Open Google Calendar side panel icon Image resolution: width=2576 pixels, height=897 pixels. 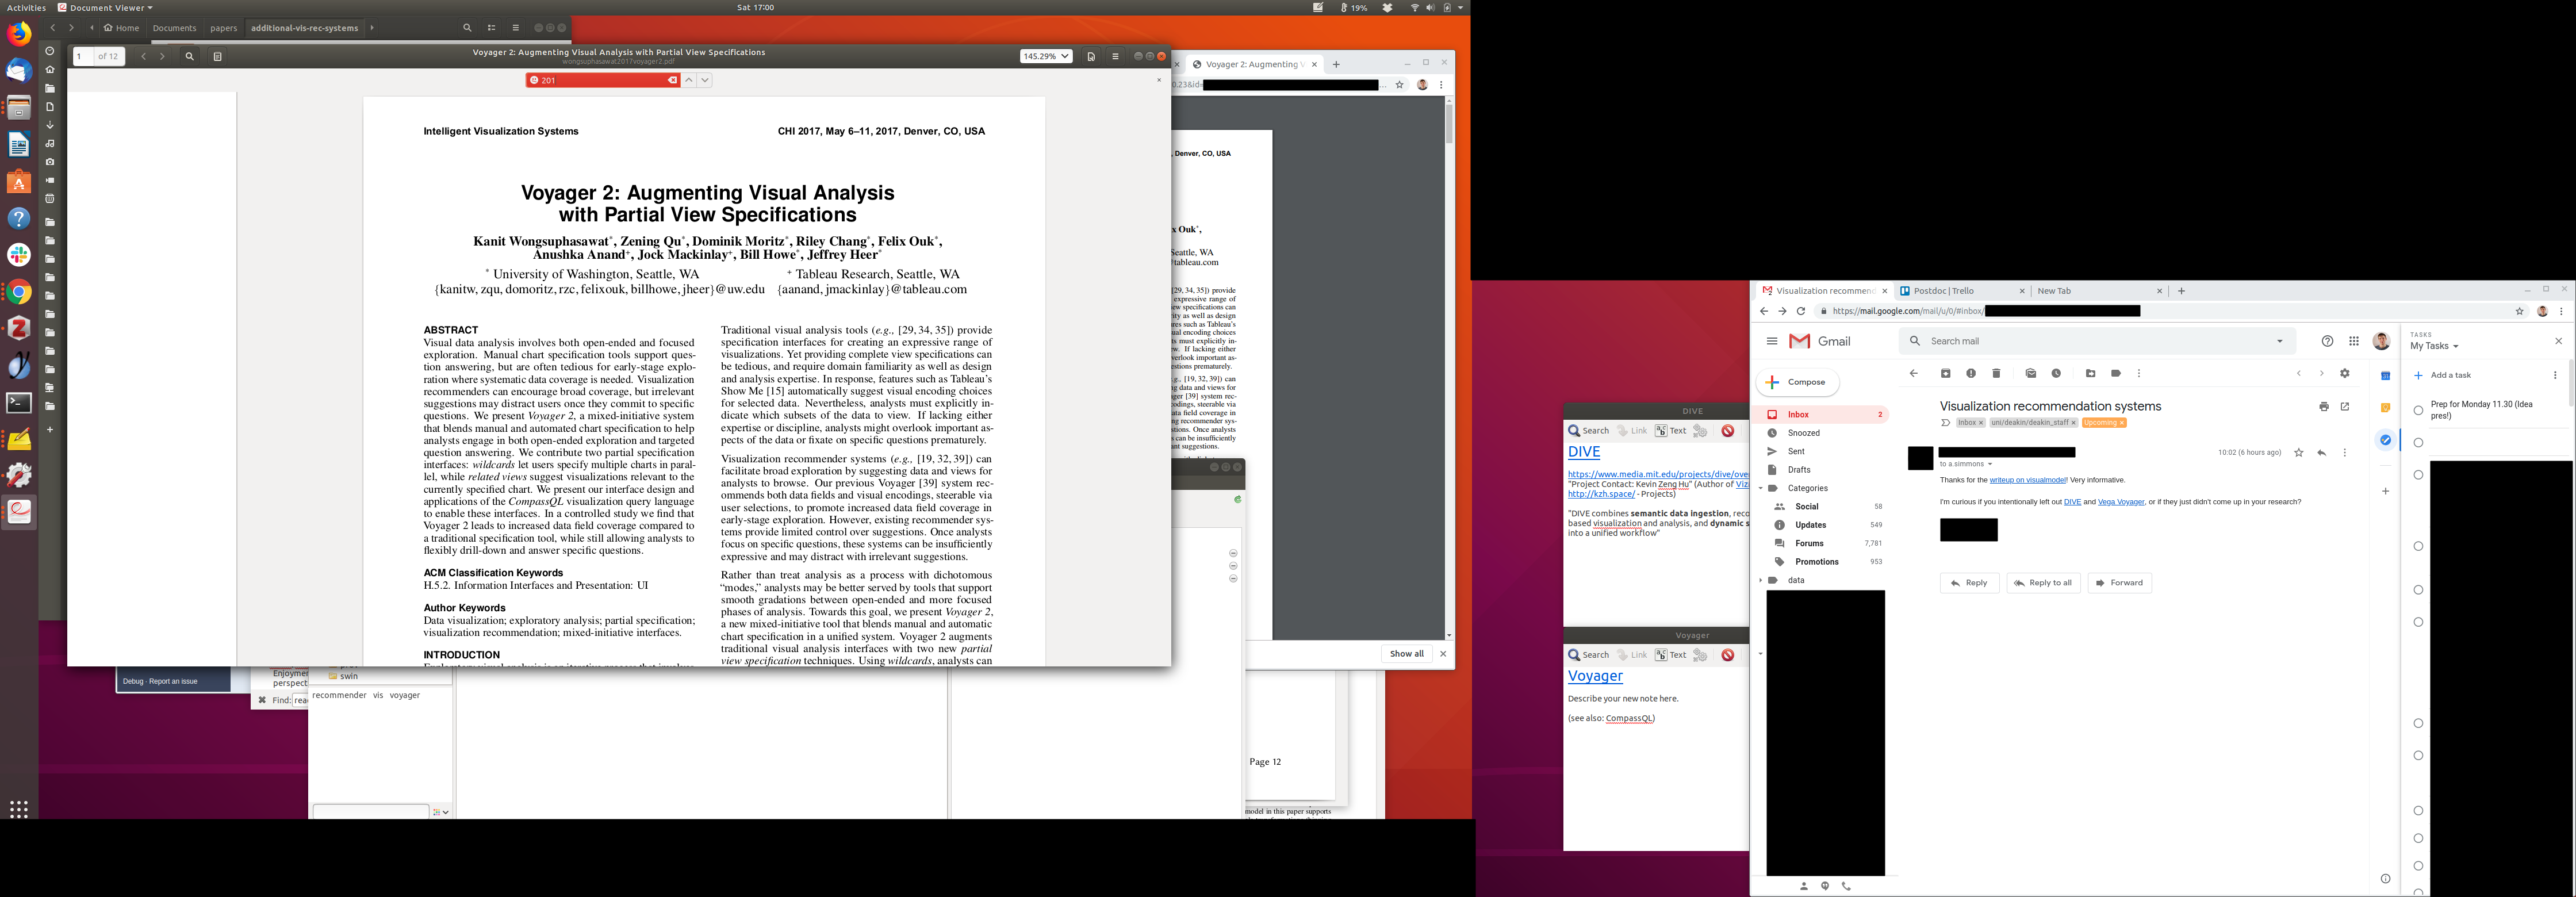point(2385,376)
